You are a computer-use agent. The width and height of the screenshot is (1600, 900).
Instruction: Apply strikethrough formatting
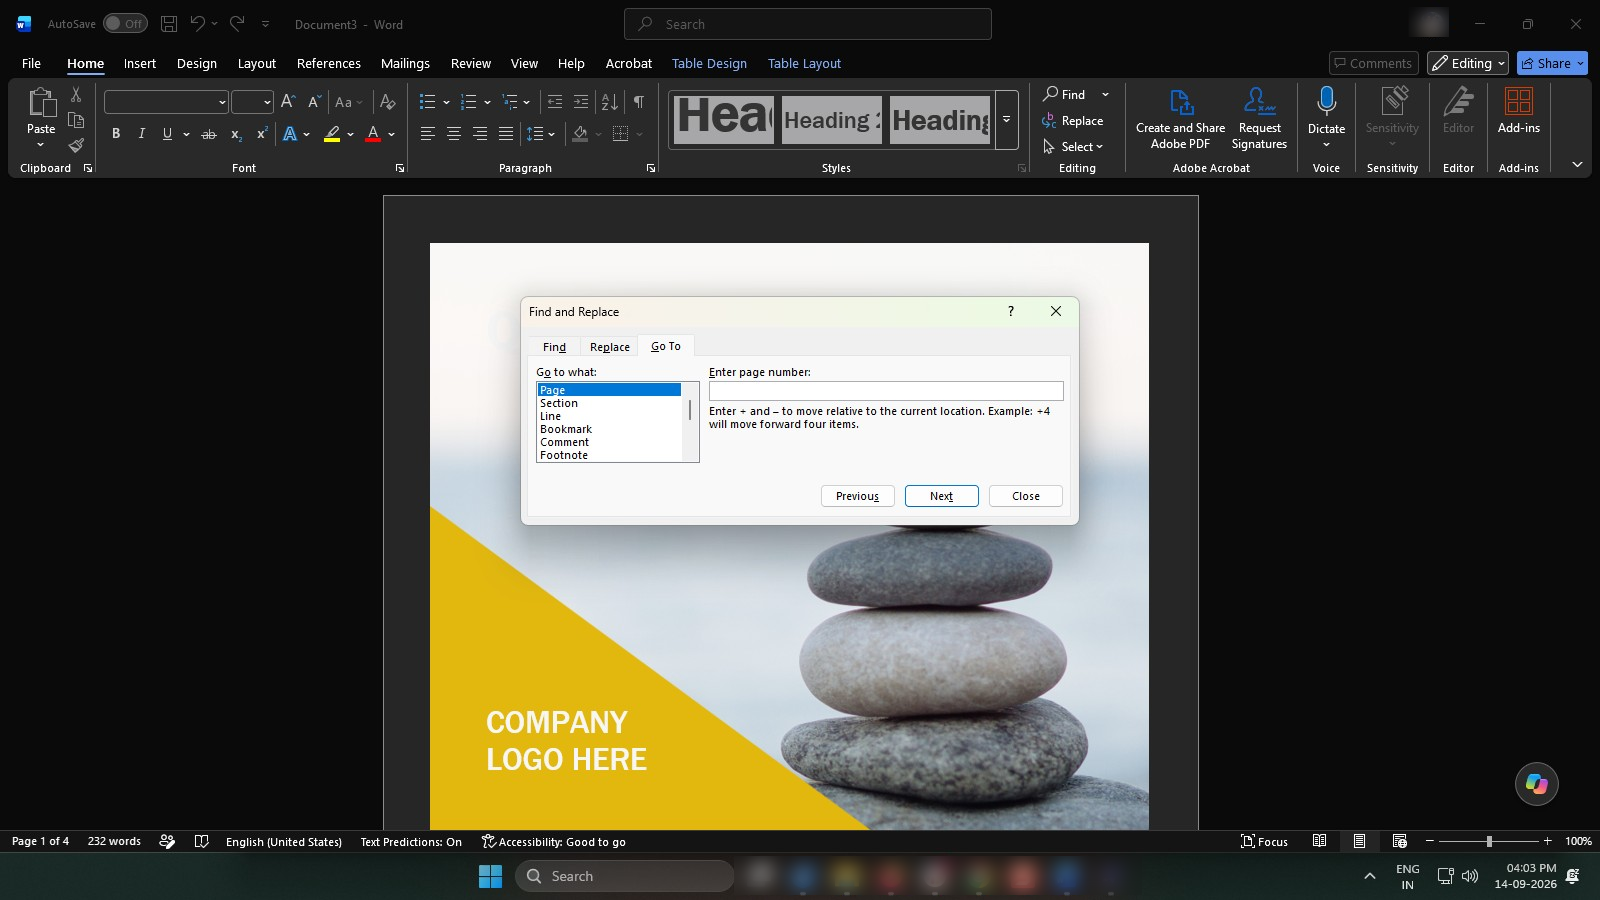tap(208, 134)
